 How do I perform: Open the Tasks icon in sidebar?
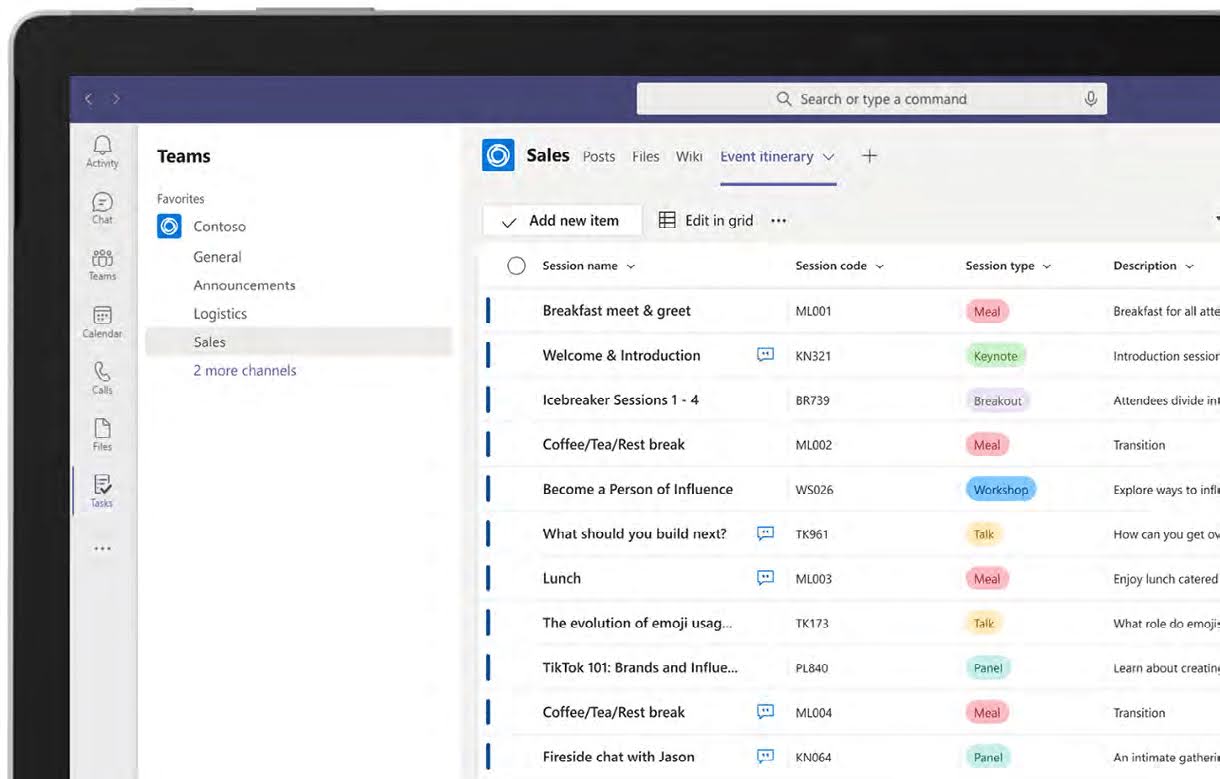pyautogui.click(x=102, y=485)
